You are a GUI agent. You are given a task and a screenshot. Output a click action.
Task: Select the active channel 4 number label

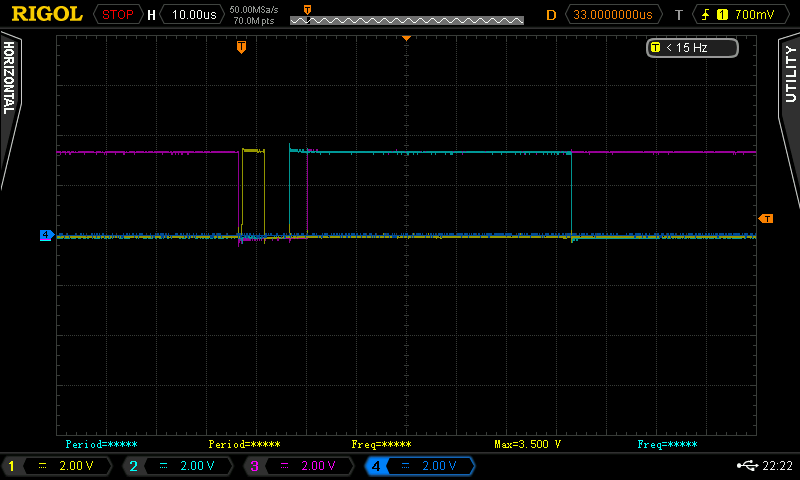click(376, 466)
